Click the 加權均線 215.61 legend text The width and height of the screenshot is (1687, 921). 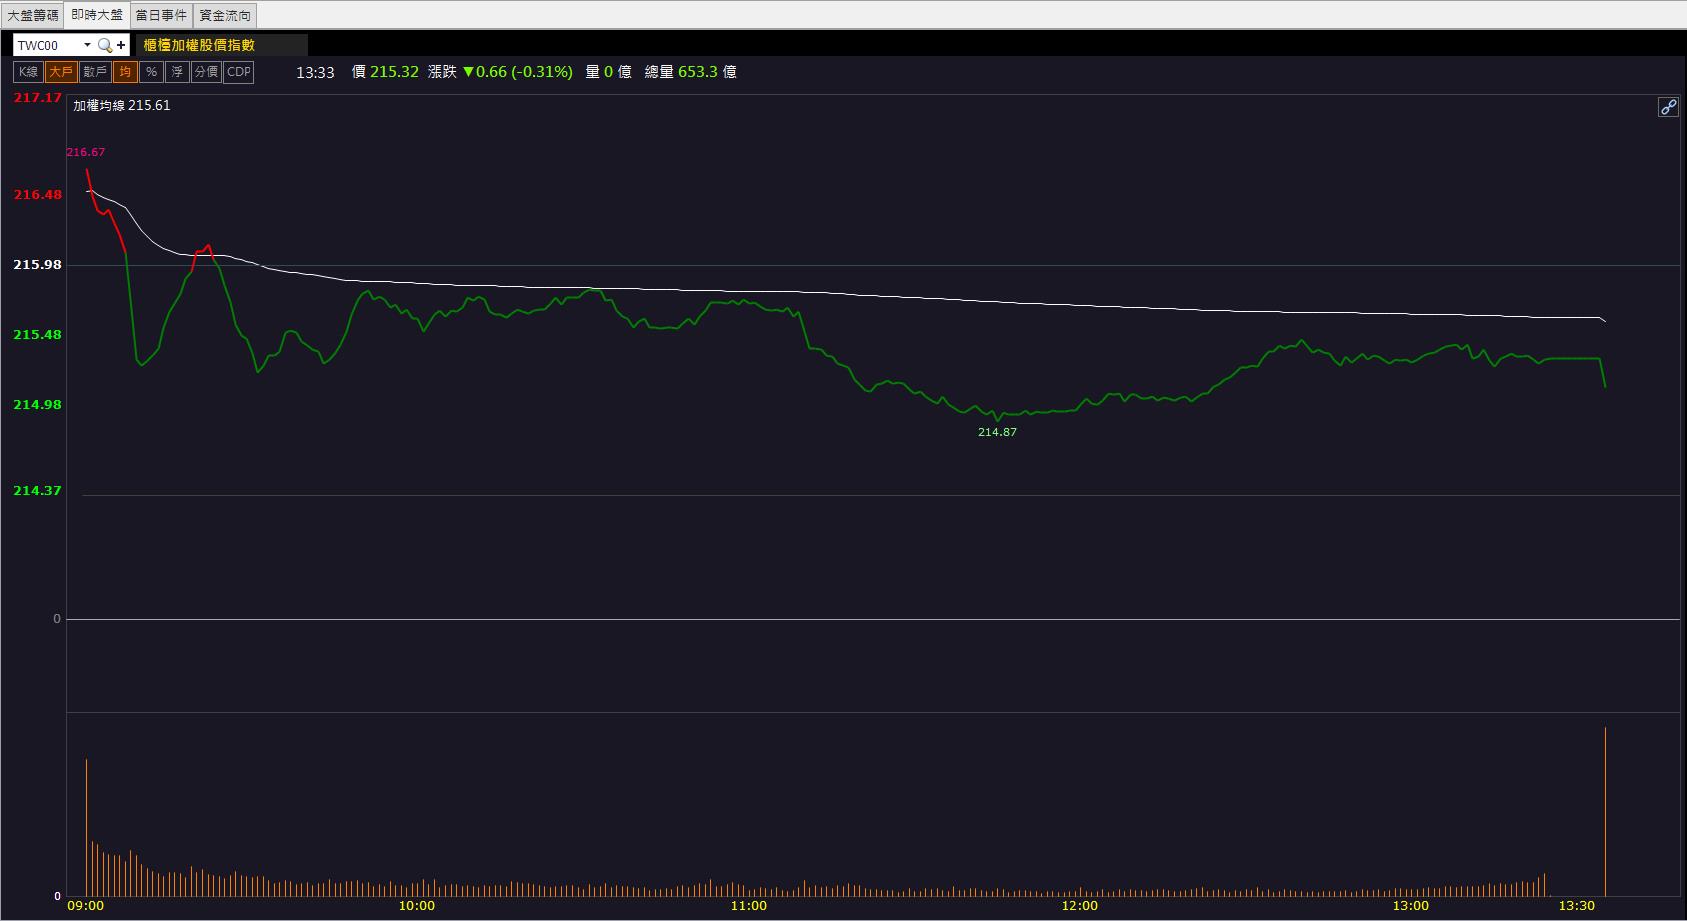click(x=122, y=105)
